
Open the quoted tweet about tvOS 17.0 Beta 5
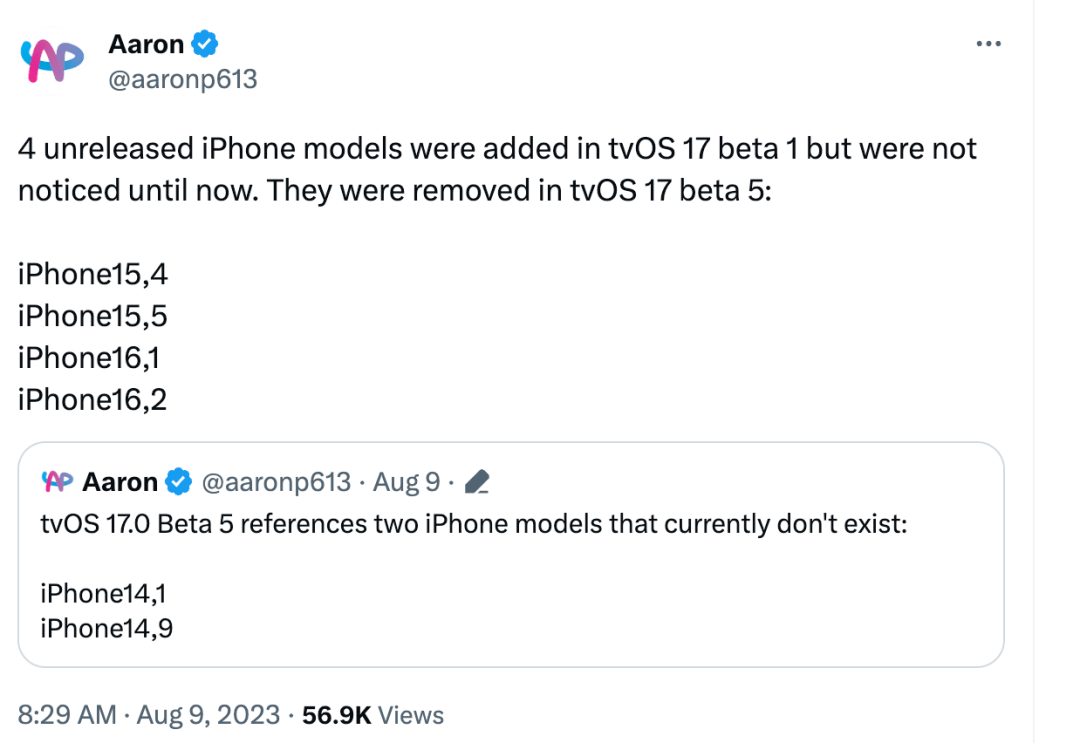[511, 555]
